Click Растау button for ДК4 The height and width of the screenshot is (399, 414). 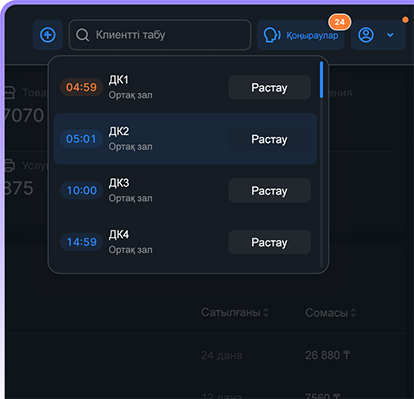click(270, 242)
